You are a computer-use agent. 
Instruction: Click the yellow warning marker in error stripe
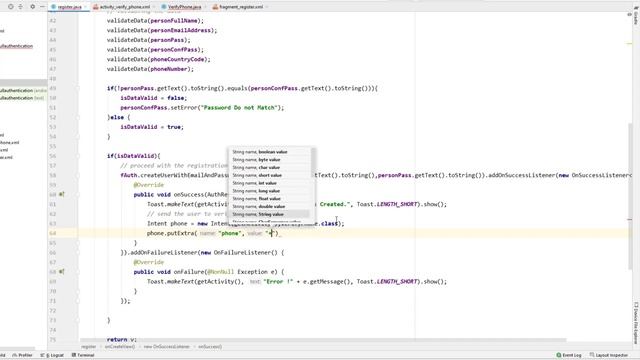[629, 43]
